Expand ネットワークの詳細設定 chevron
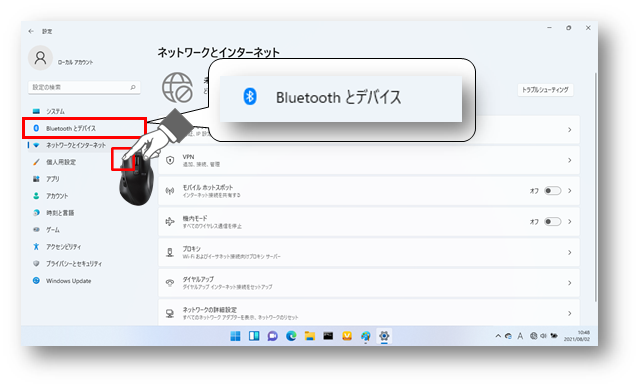 pyautogui.click(x=569, y=313)
